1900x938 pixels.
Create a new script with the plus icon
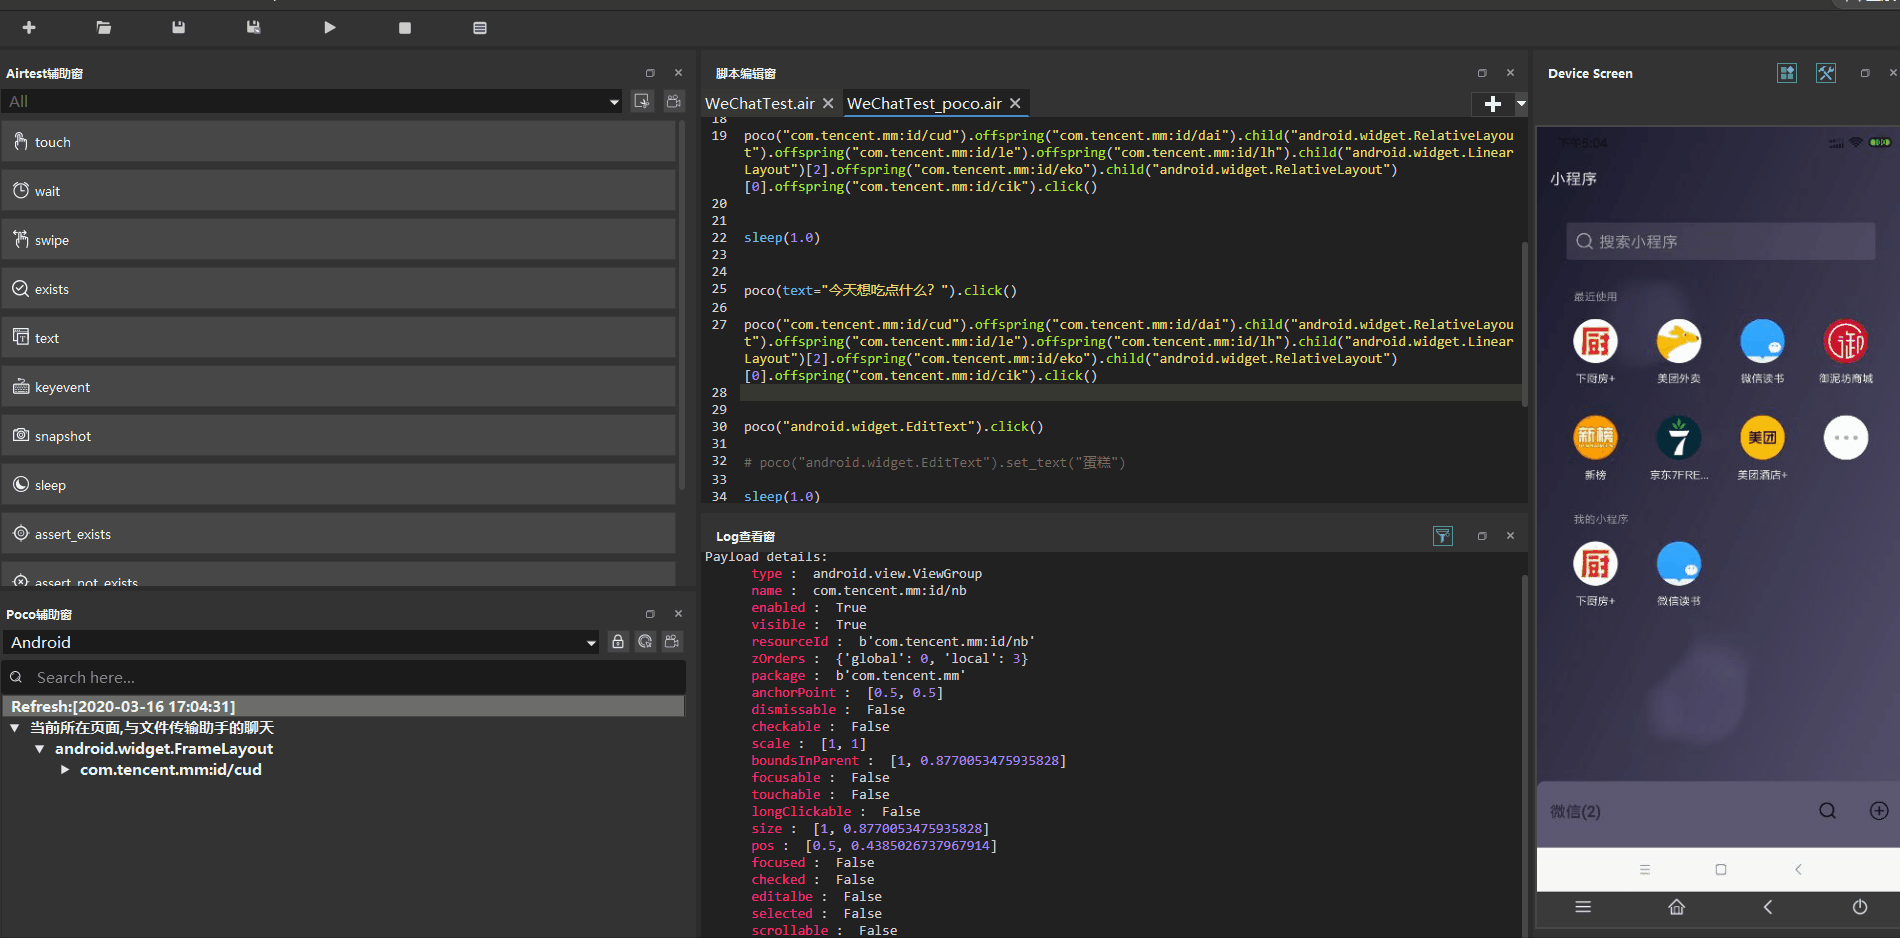click(29, 28)
